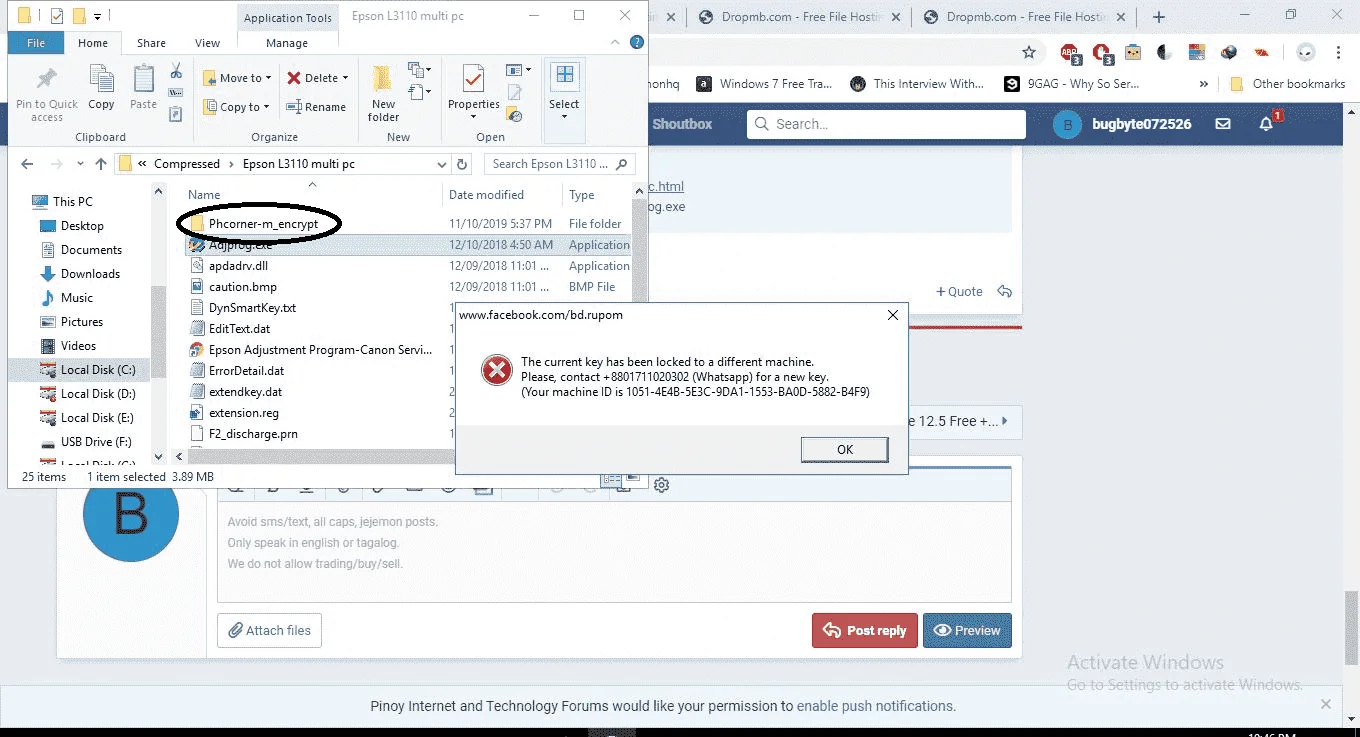This screenshot has width=1360, height=737.
Task: Open the reply editor settings gear icon
Action: [x=661, y=485]
